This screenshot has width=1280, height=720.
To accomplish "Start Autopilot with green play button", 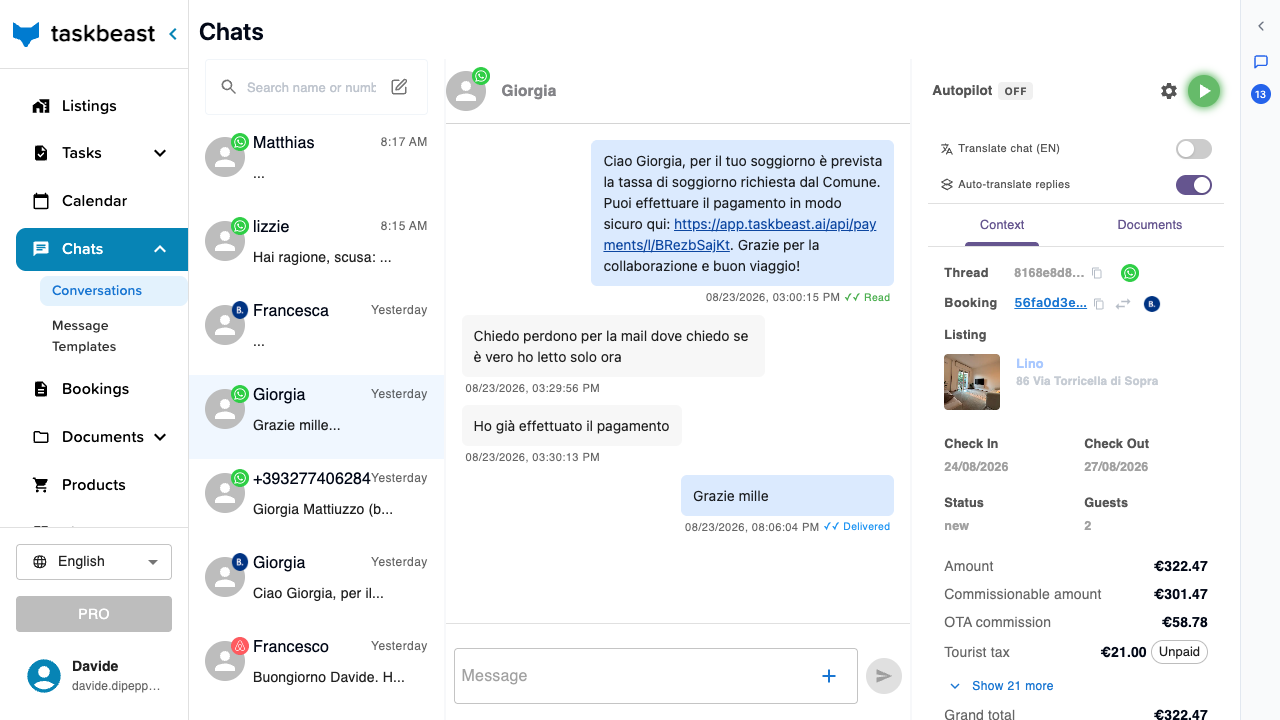I will [1204, 91].
